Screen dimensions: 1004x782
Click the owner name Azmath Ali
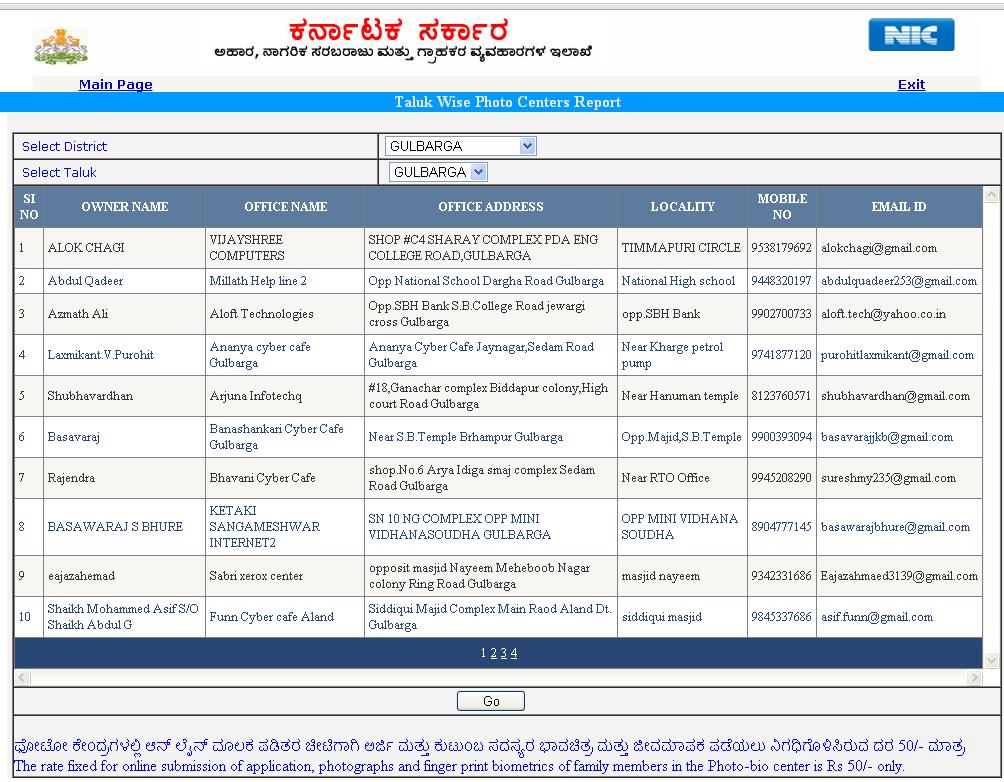click(77, 314)
